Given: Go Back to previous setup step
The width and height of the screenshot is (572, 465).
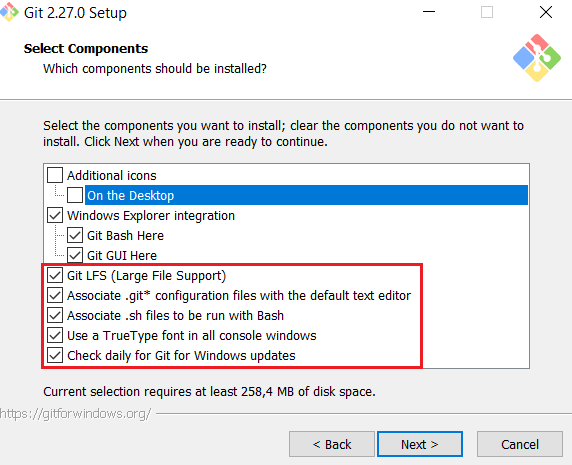Looking at the screenshot, I should 332,444.
